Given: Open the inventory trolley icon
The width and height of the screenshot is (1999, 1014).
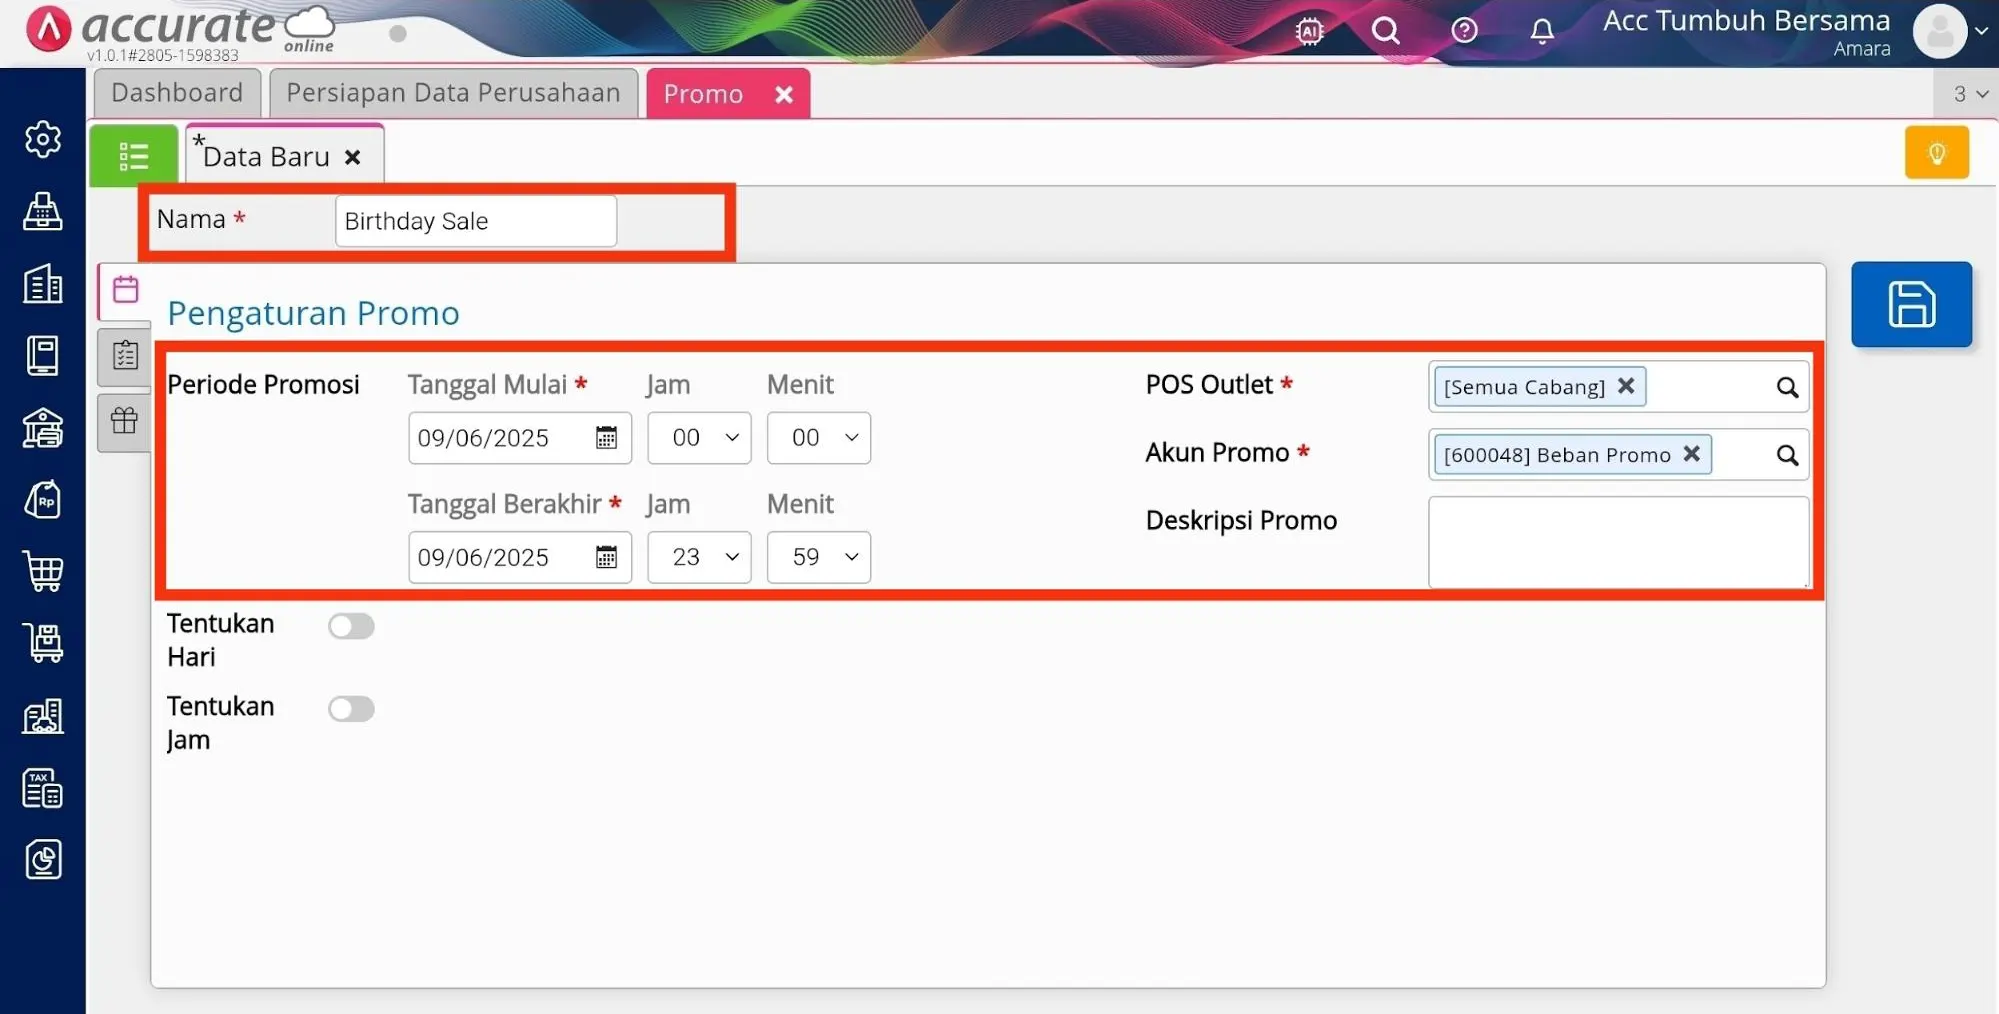Looking at the screenshot, I should 43,643.
